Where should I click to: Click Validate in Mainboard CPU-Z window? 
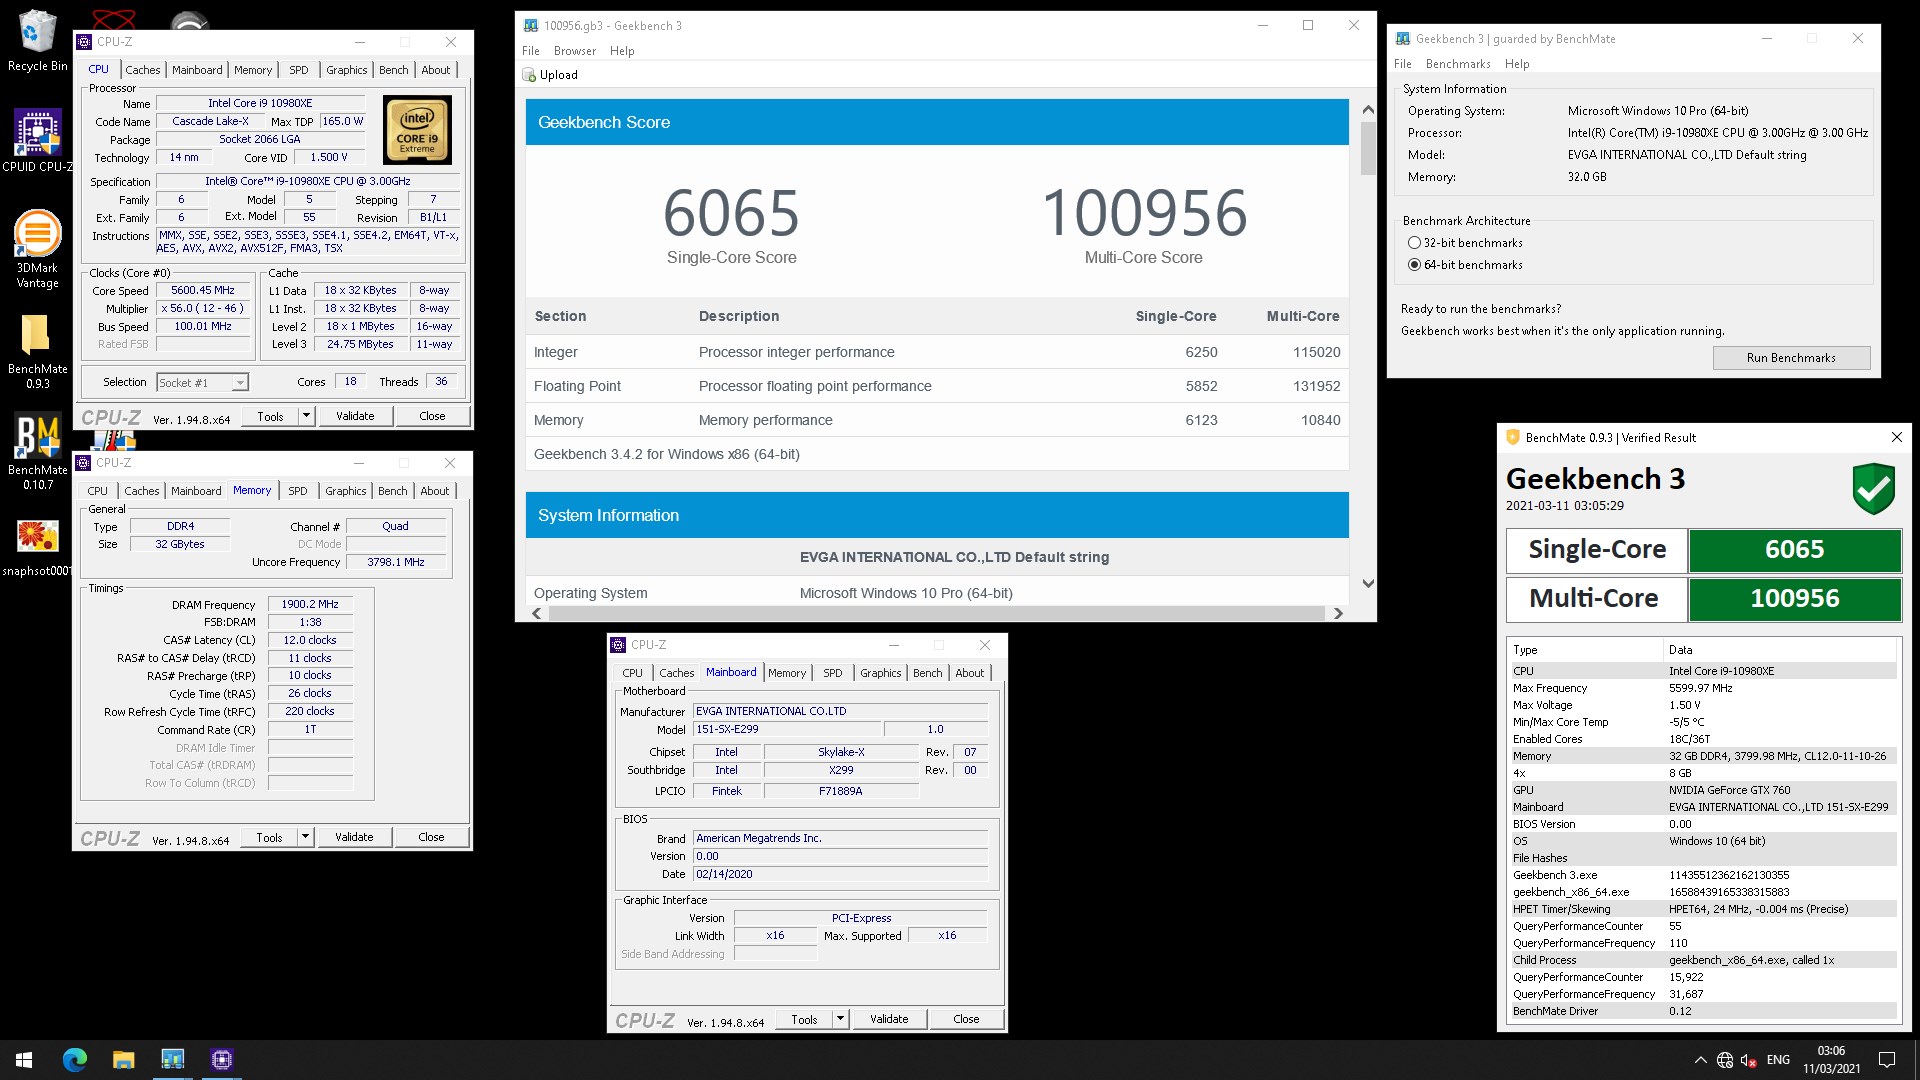[889, 1019]
